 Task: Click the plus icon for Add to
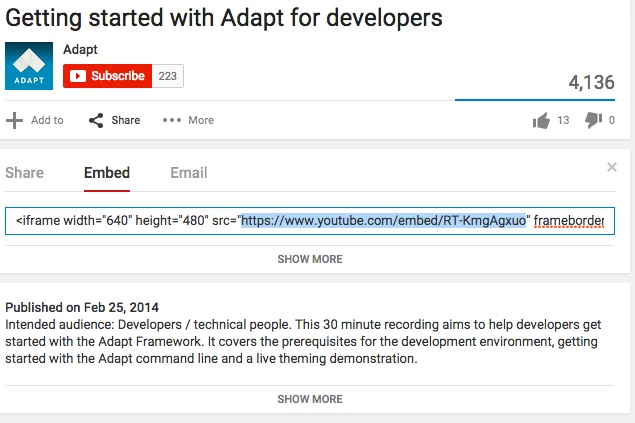[x=14, y=120]
